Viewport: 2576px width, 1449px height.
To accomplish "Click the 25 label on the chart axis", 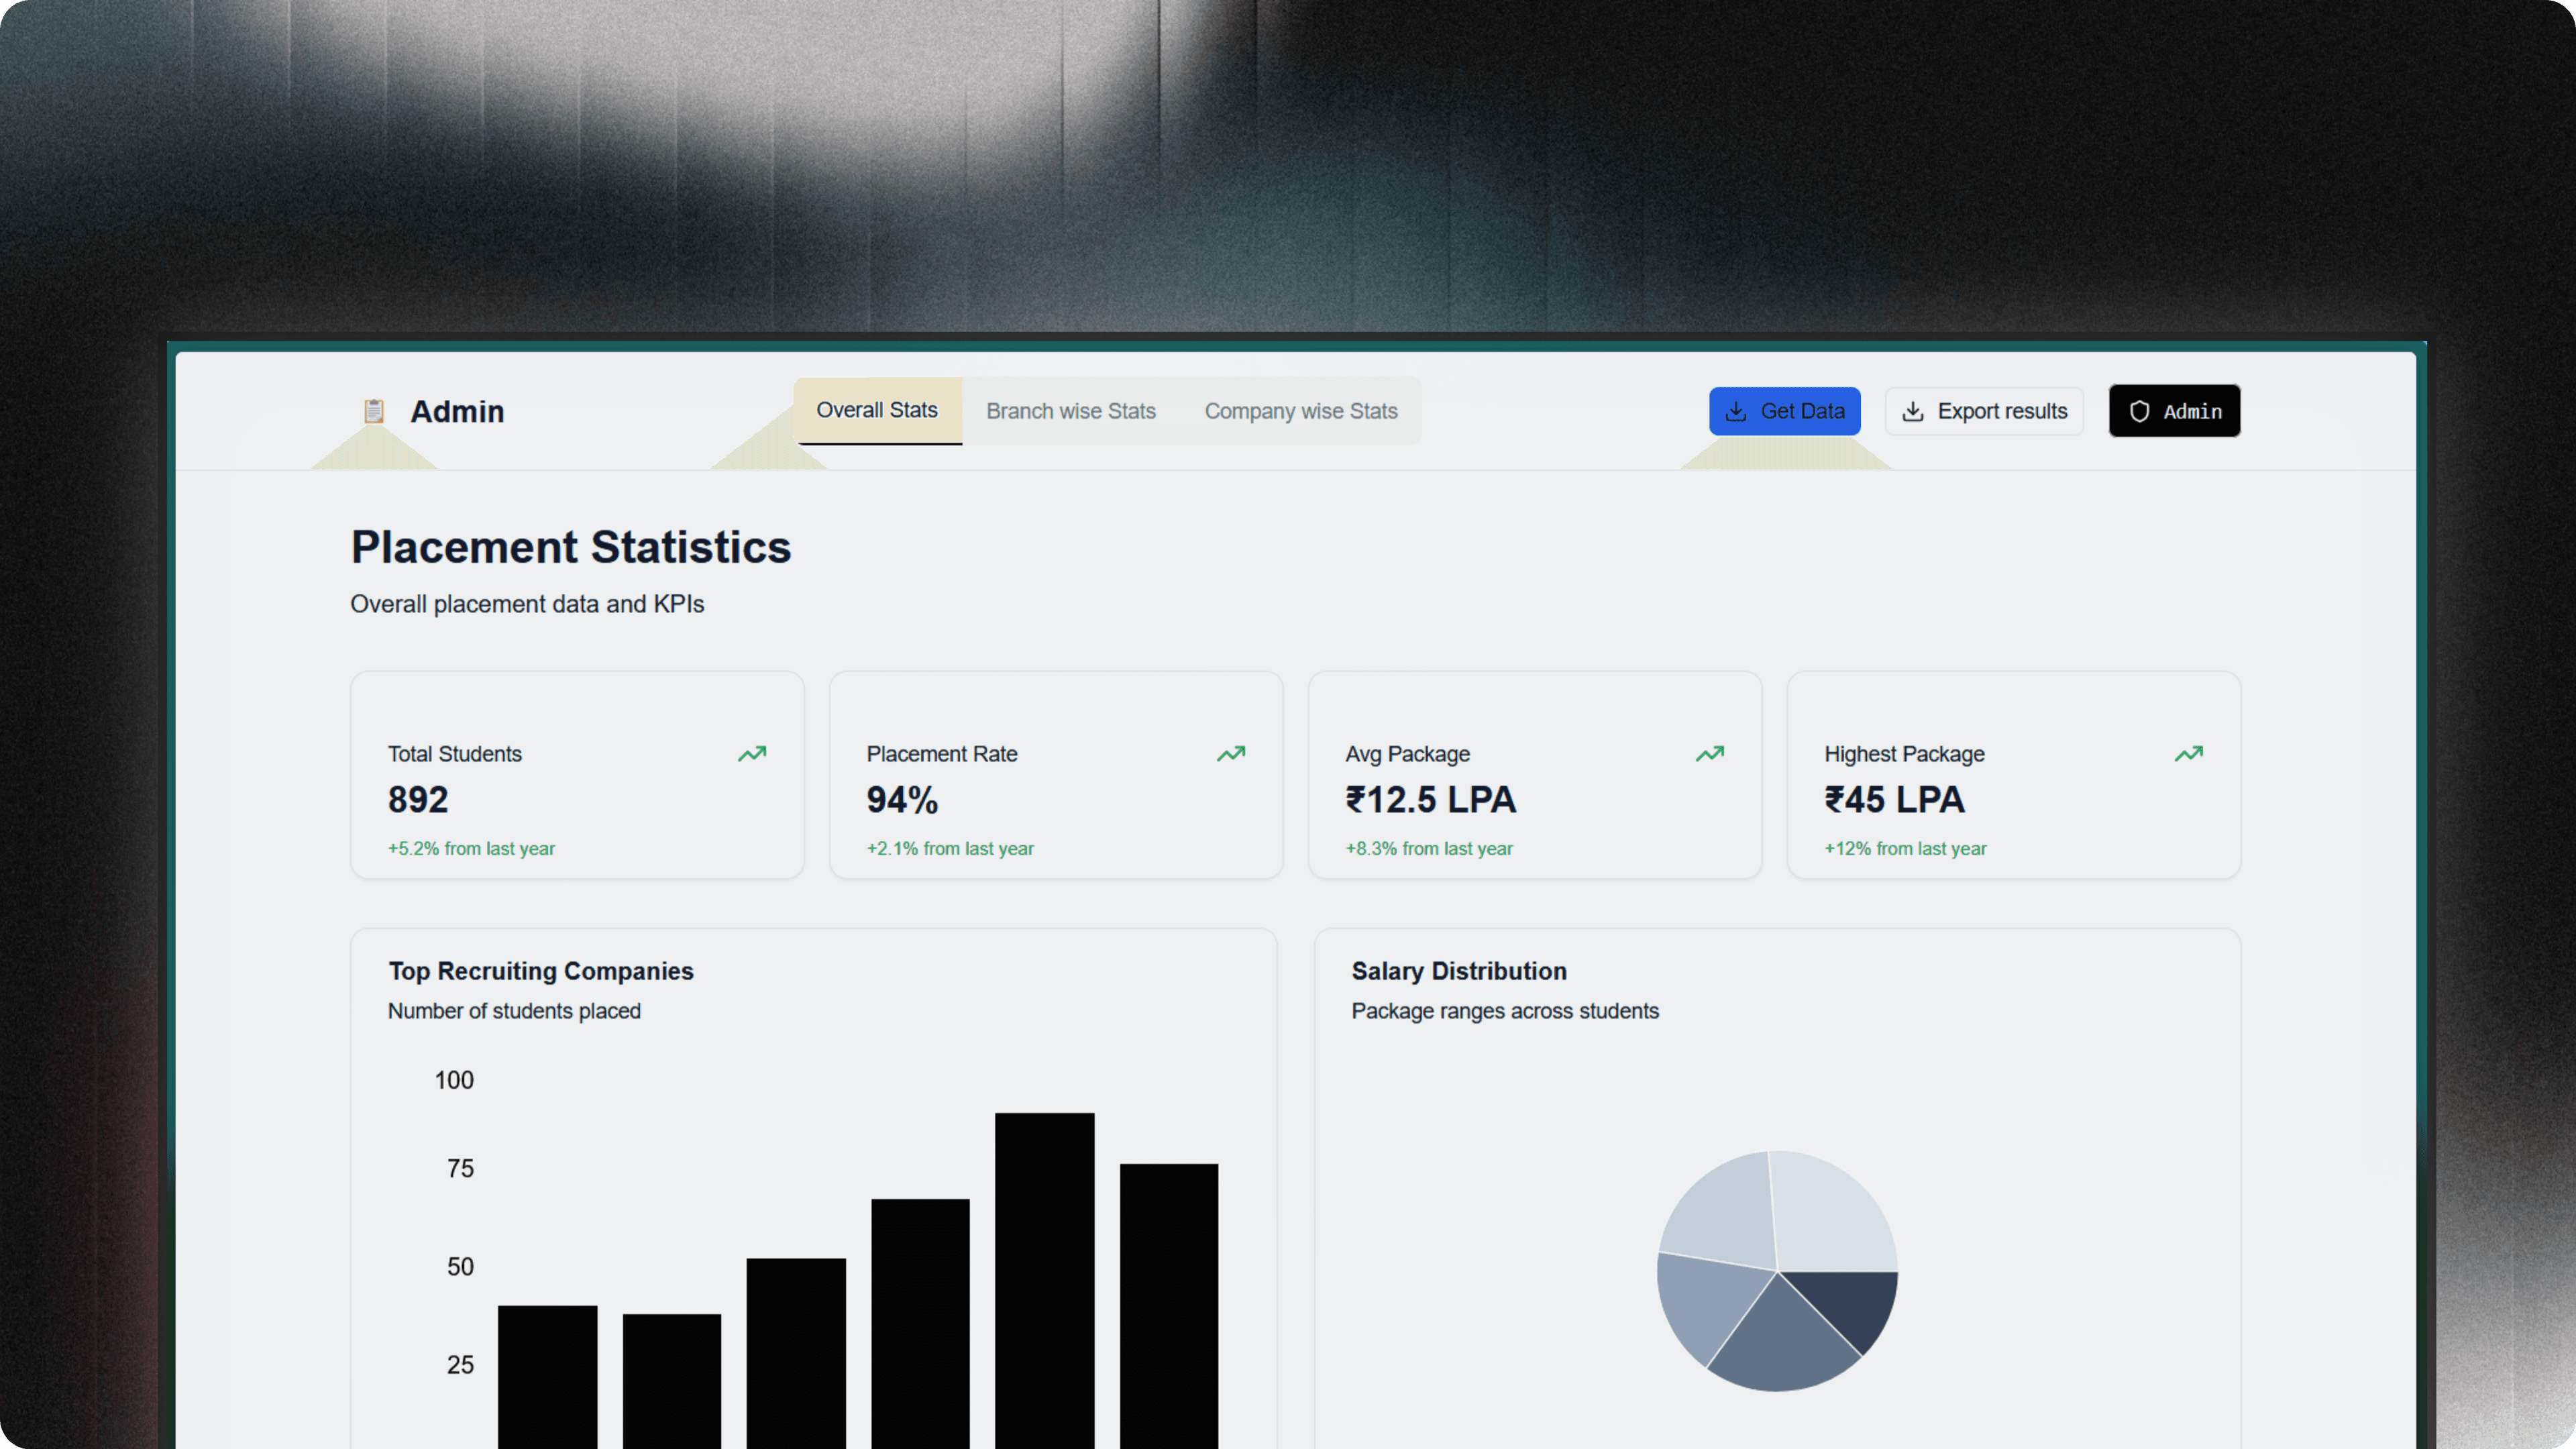I will click(460, 1364).
